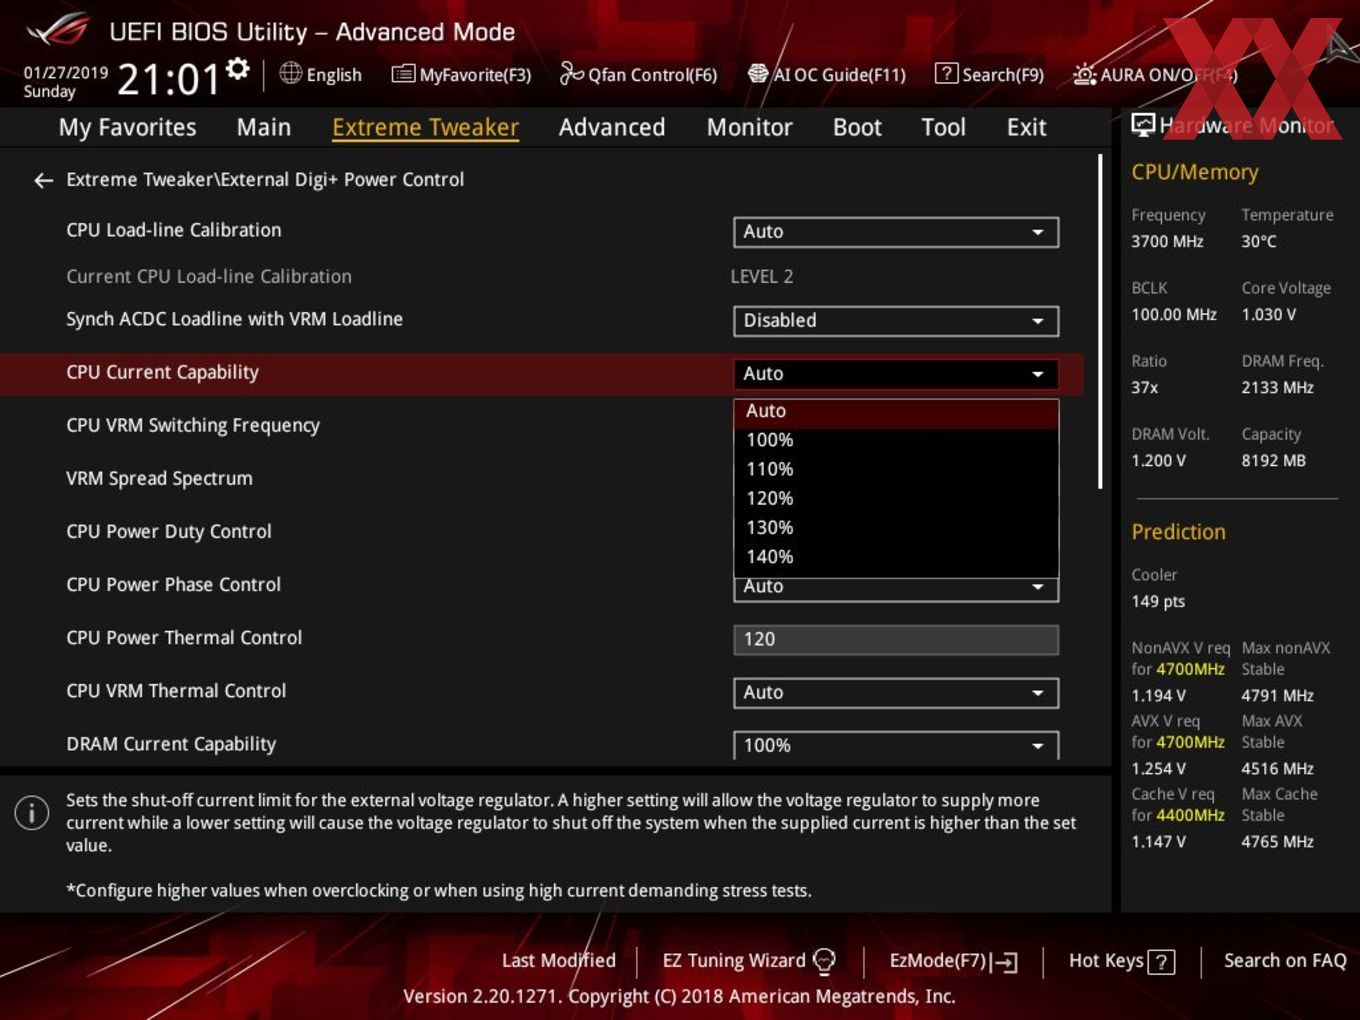Screen dimensions: 1360x1020
Task: Click the EZ Tuning Wizard bulb icon
Action: click(824, 961)
